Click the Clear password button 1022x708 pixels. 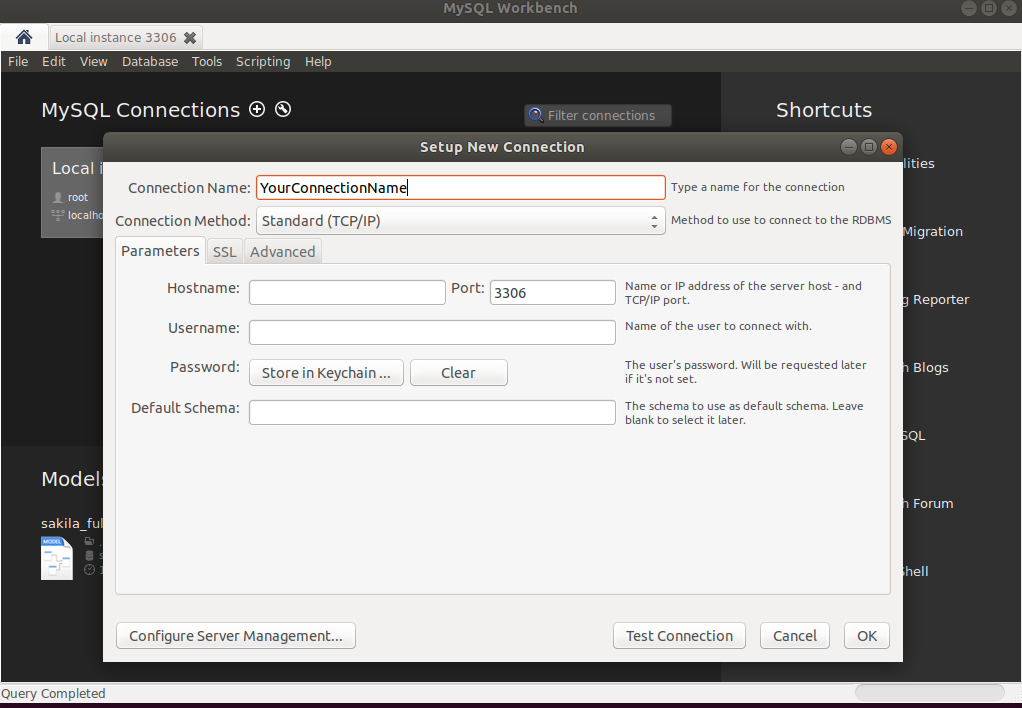[459, 373]
